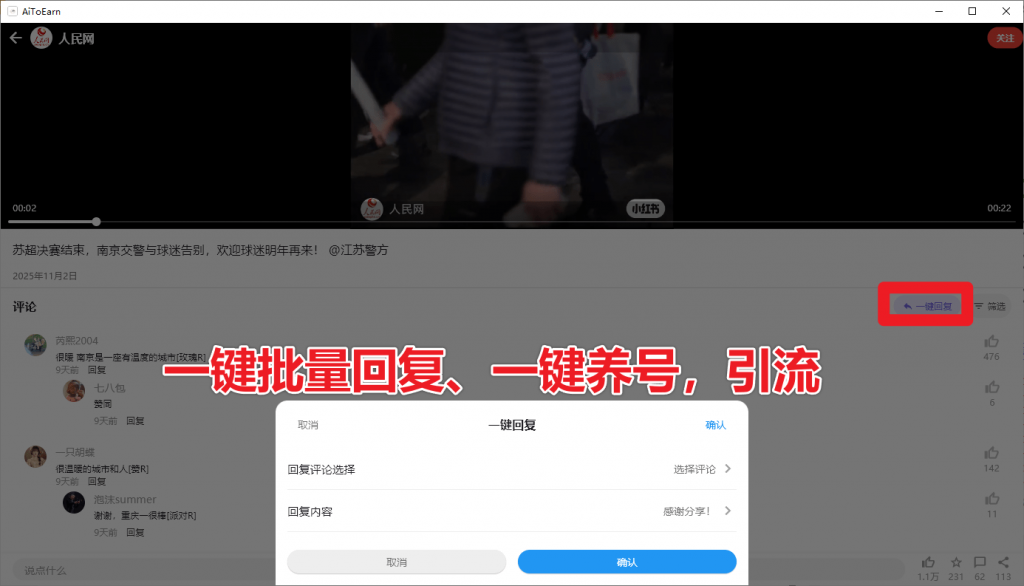Click the thumbs-up icon showing 476 likes
Screen dimensions: 1024x586
click(x=991, y=342)
